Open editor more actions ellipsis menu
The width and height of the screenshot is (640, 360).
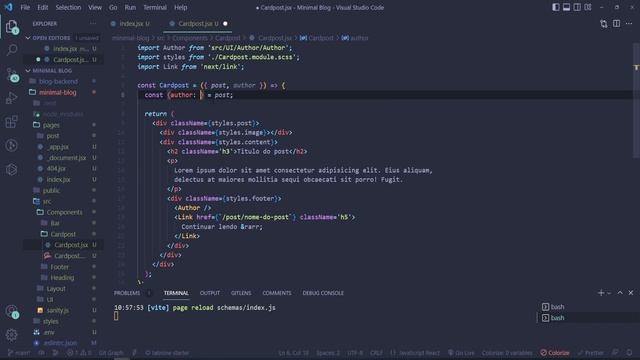[629, 24]
